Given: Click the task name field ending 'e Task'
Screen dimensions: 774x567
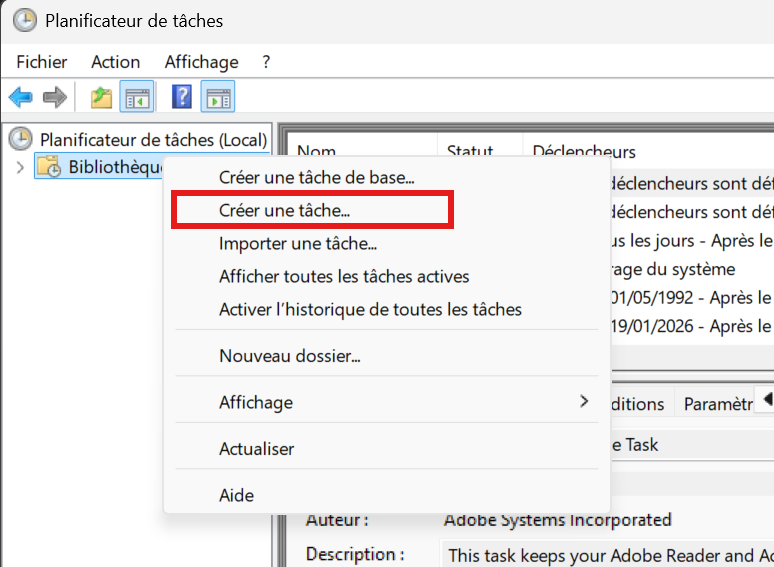Looking at the screenshot, I should click(692, 445).
